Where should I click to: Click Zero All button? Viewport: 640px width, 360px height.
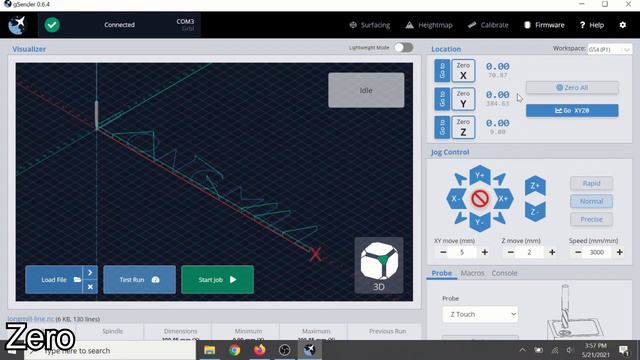tap(572, 87)
